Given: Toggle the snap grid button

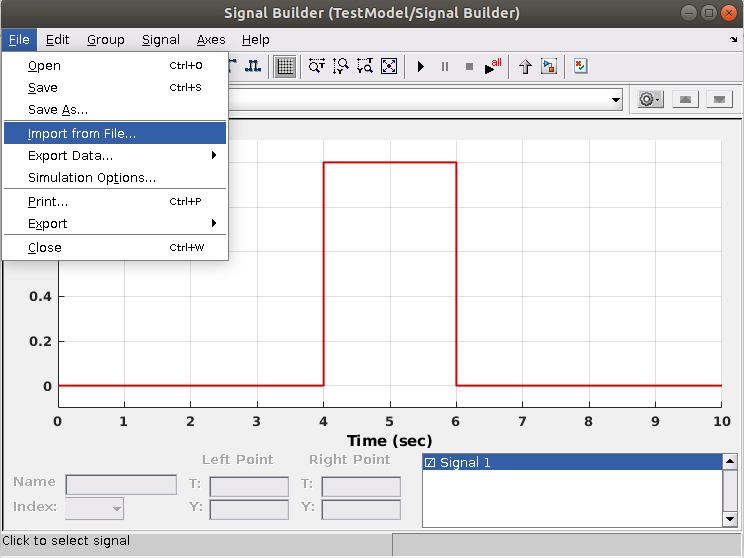Looking at the screenshot, I should pos(285,66).
